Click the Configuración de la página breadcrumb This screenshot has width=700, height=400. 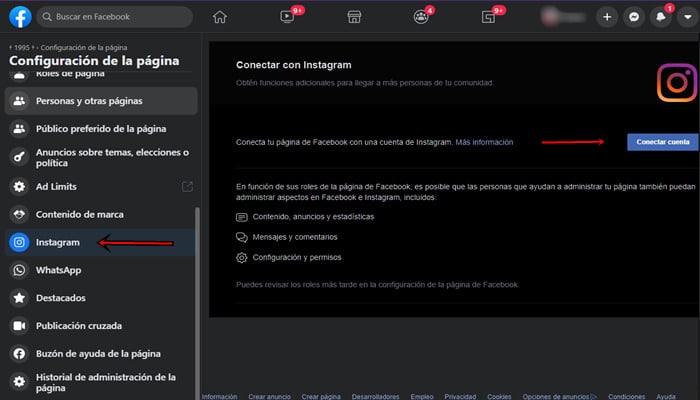tap(84, 47)
